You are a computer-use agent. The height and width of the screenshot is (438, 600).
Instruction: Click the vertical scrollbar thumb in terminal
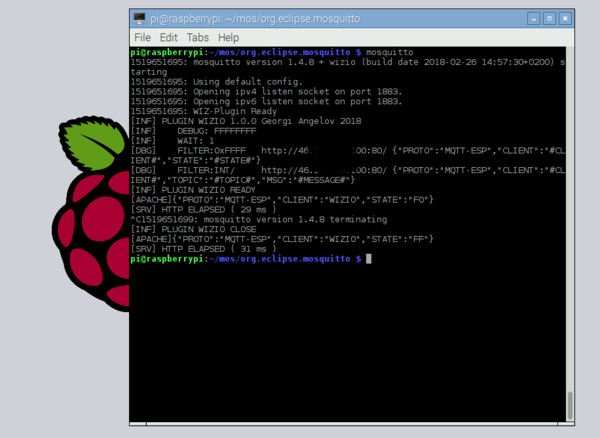click(570, 405)
